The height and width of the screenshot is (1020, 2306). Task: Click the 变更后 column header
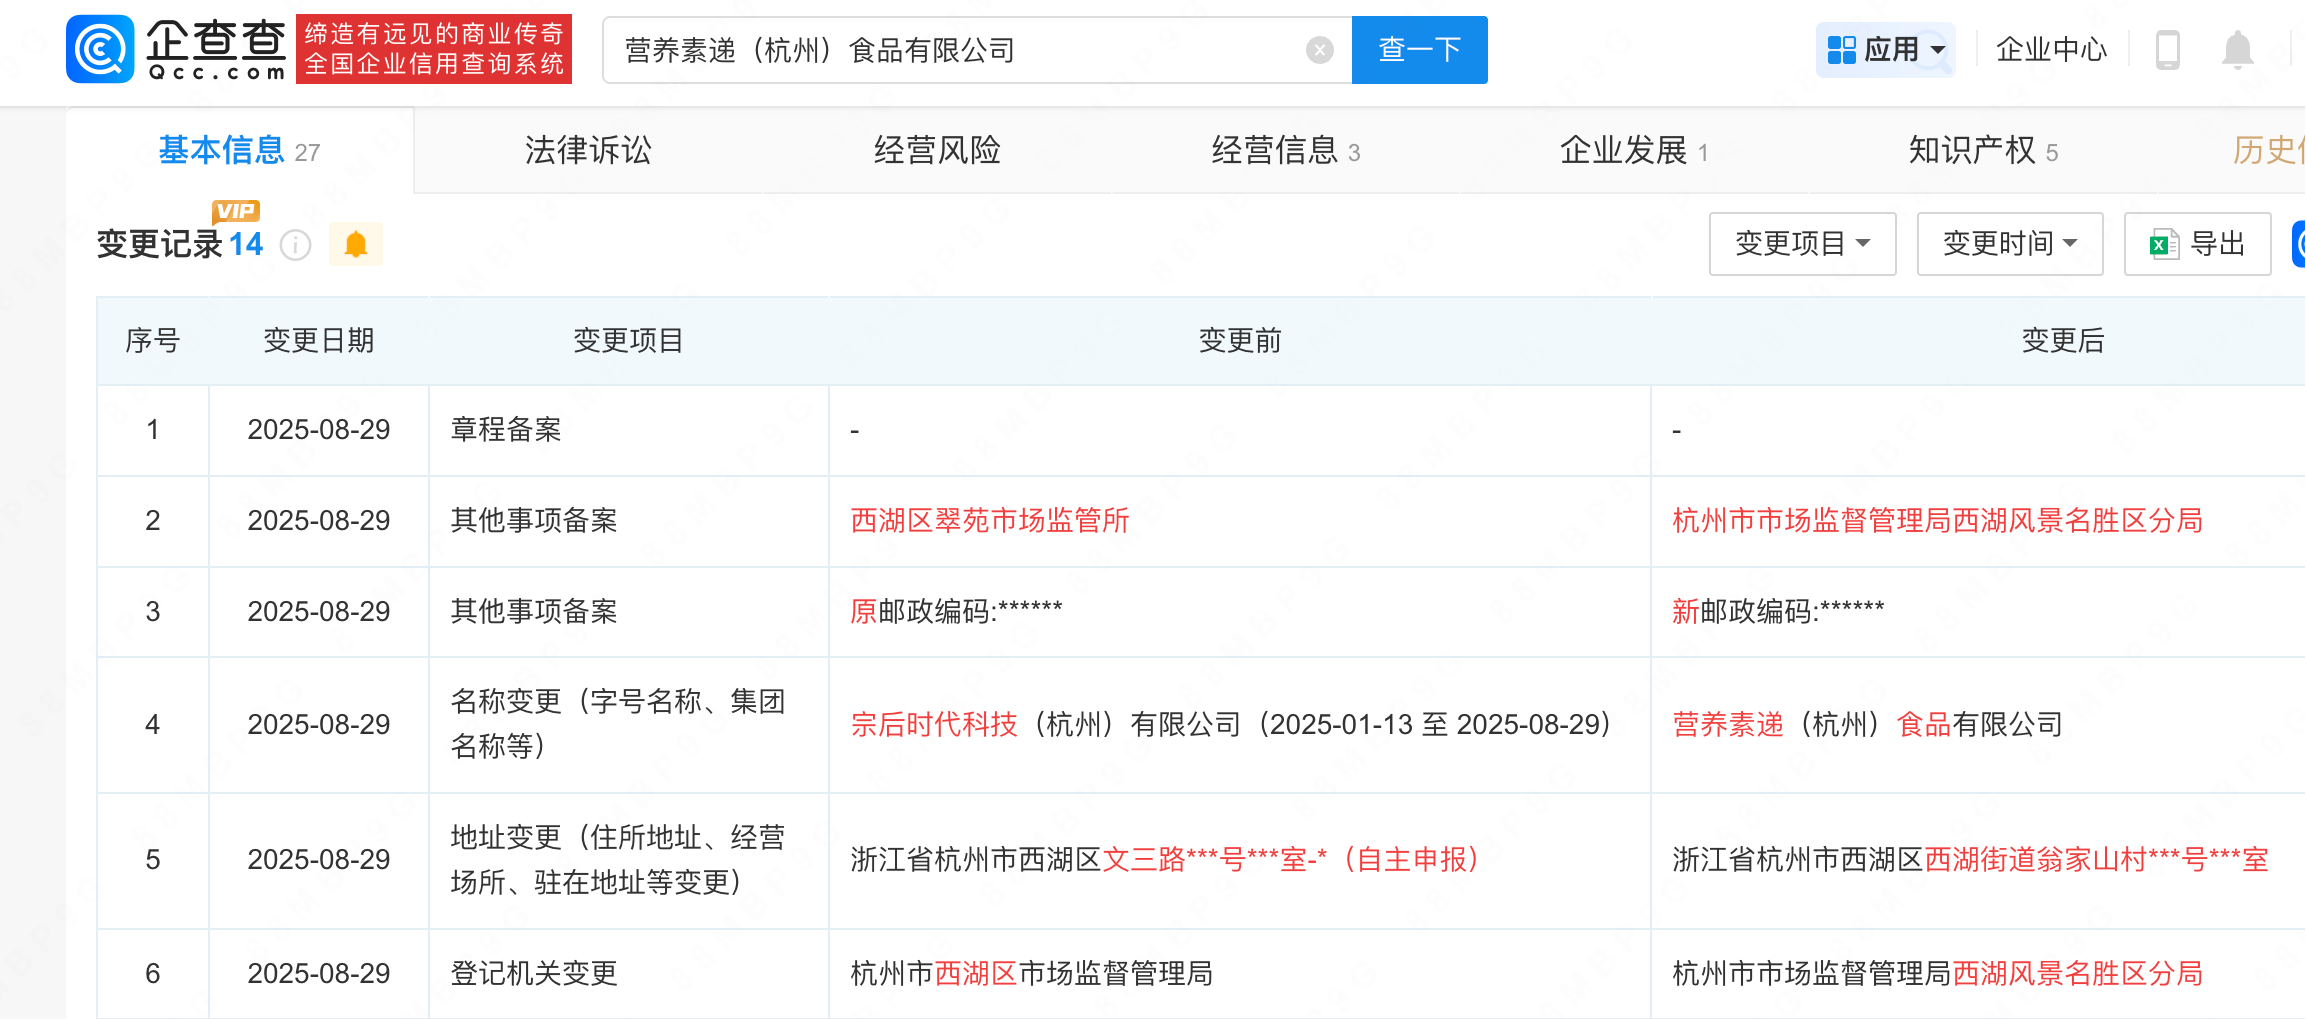pyautogui.click(x=2063, y=341)
